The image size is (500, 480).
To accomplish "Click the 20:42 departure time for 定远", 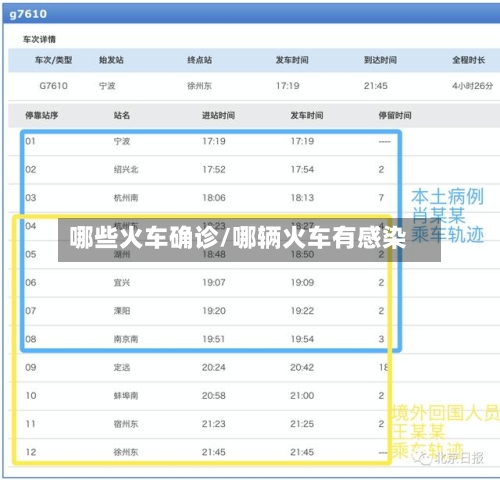I will [302, 367].
